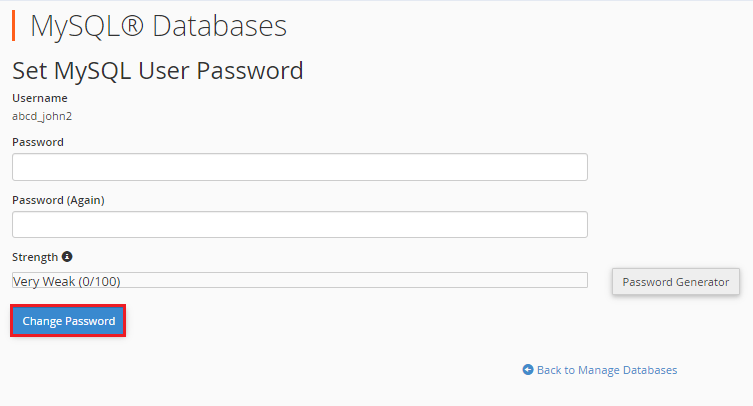Click the (0/100) strength score
Image resolution: width=753 pixels, height=406 pixels.
pos(105,281)
